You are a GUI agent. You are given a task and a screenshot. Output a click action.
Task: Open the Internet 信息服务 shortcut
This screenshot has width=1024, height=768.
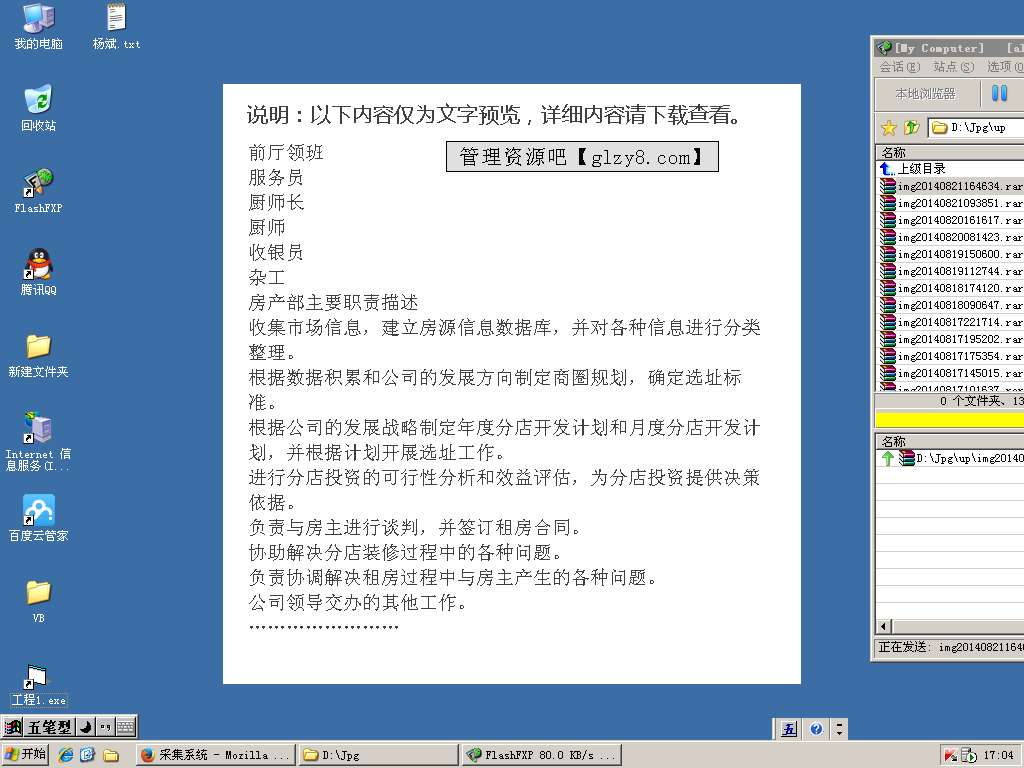coord(39,441)
